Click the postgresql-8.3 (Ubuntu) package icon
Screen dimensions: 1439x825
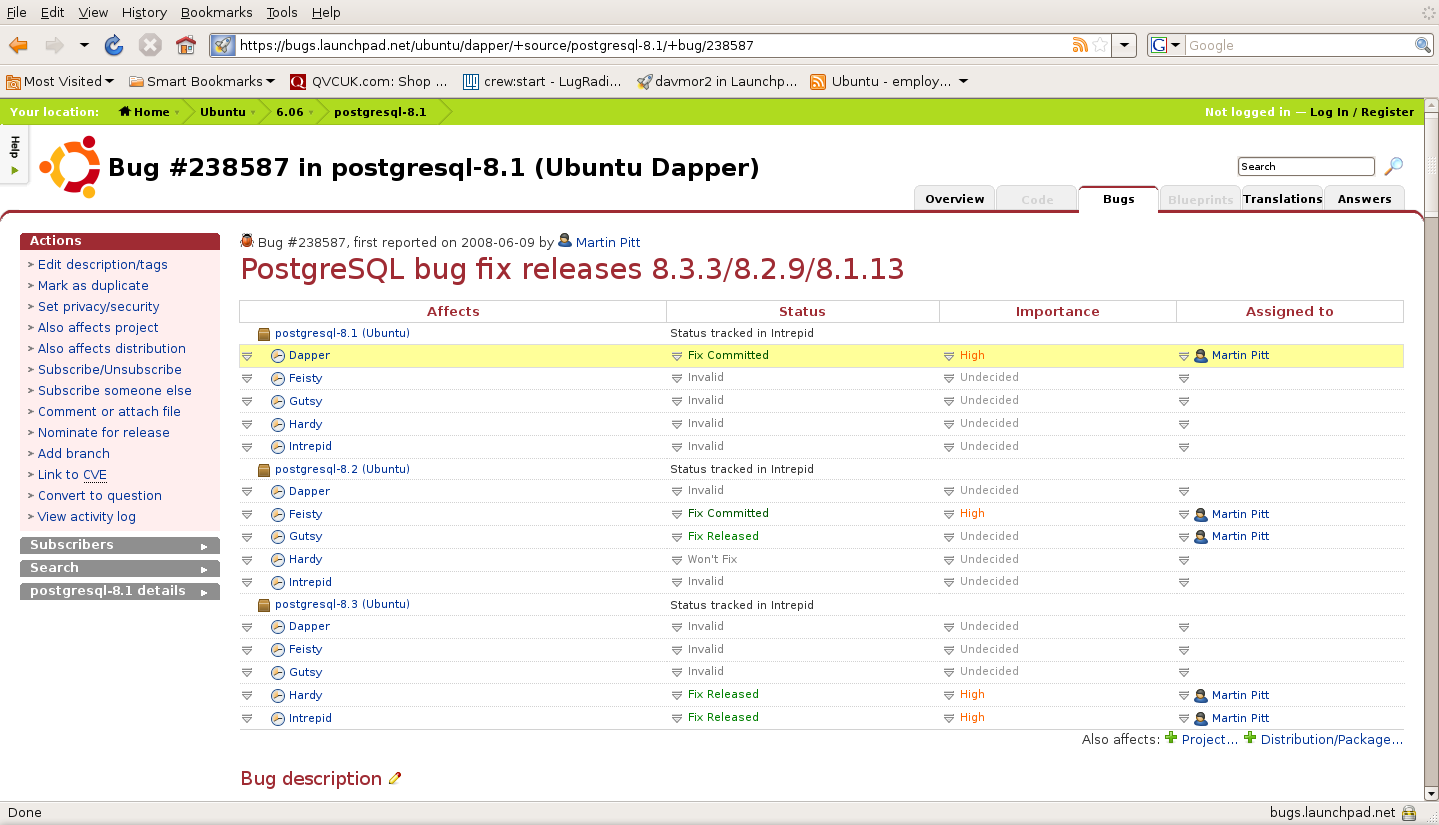pos(264,605)
